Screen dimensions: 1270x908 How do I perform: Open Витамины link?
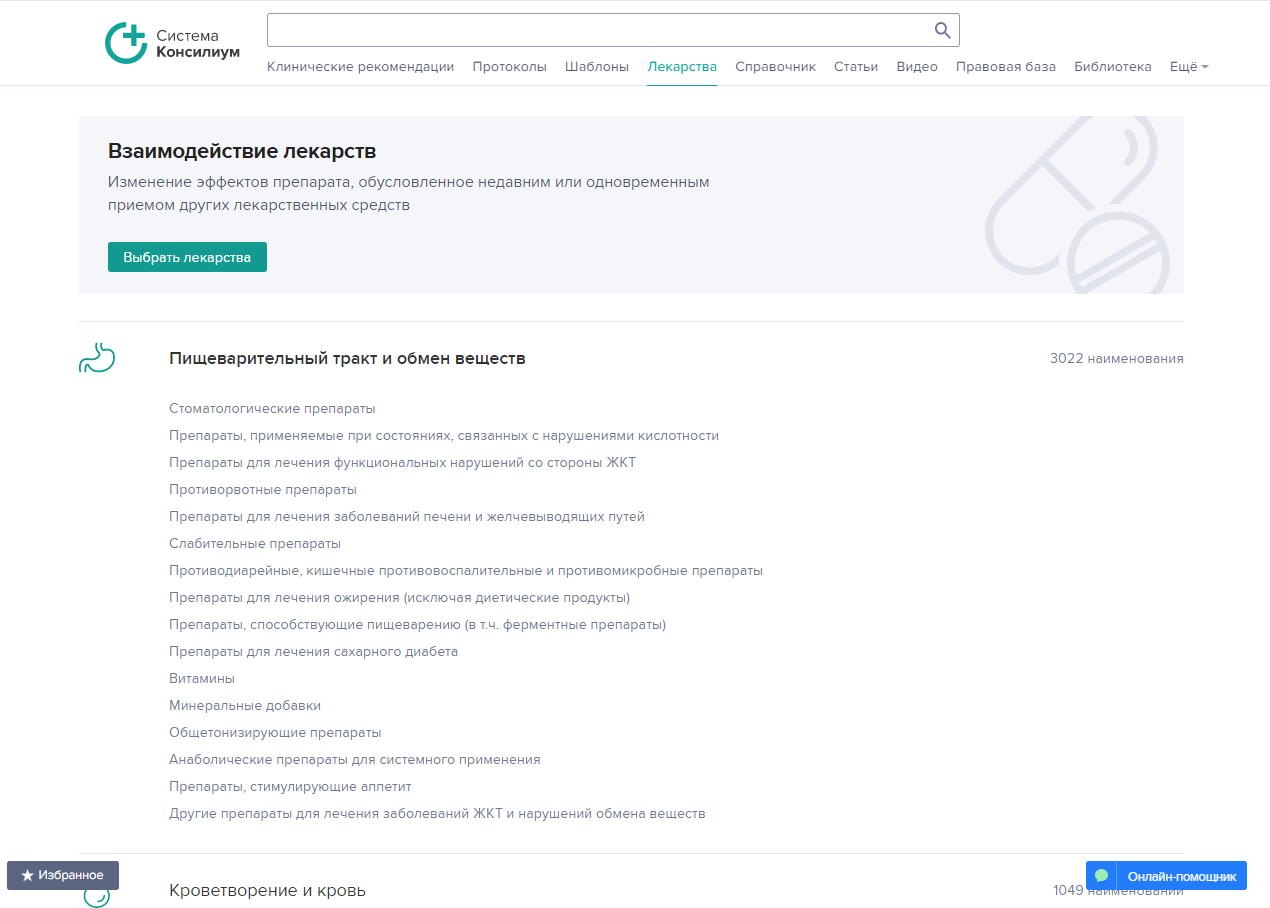coord(202,679)
